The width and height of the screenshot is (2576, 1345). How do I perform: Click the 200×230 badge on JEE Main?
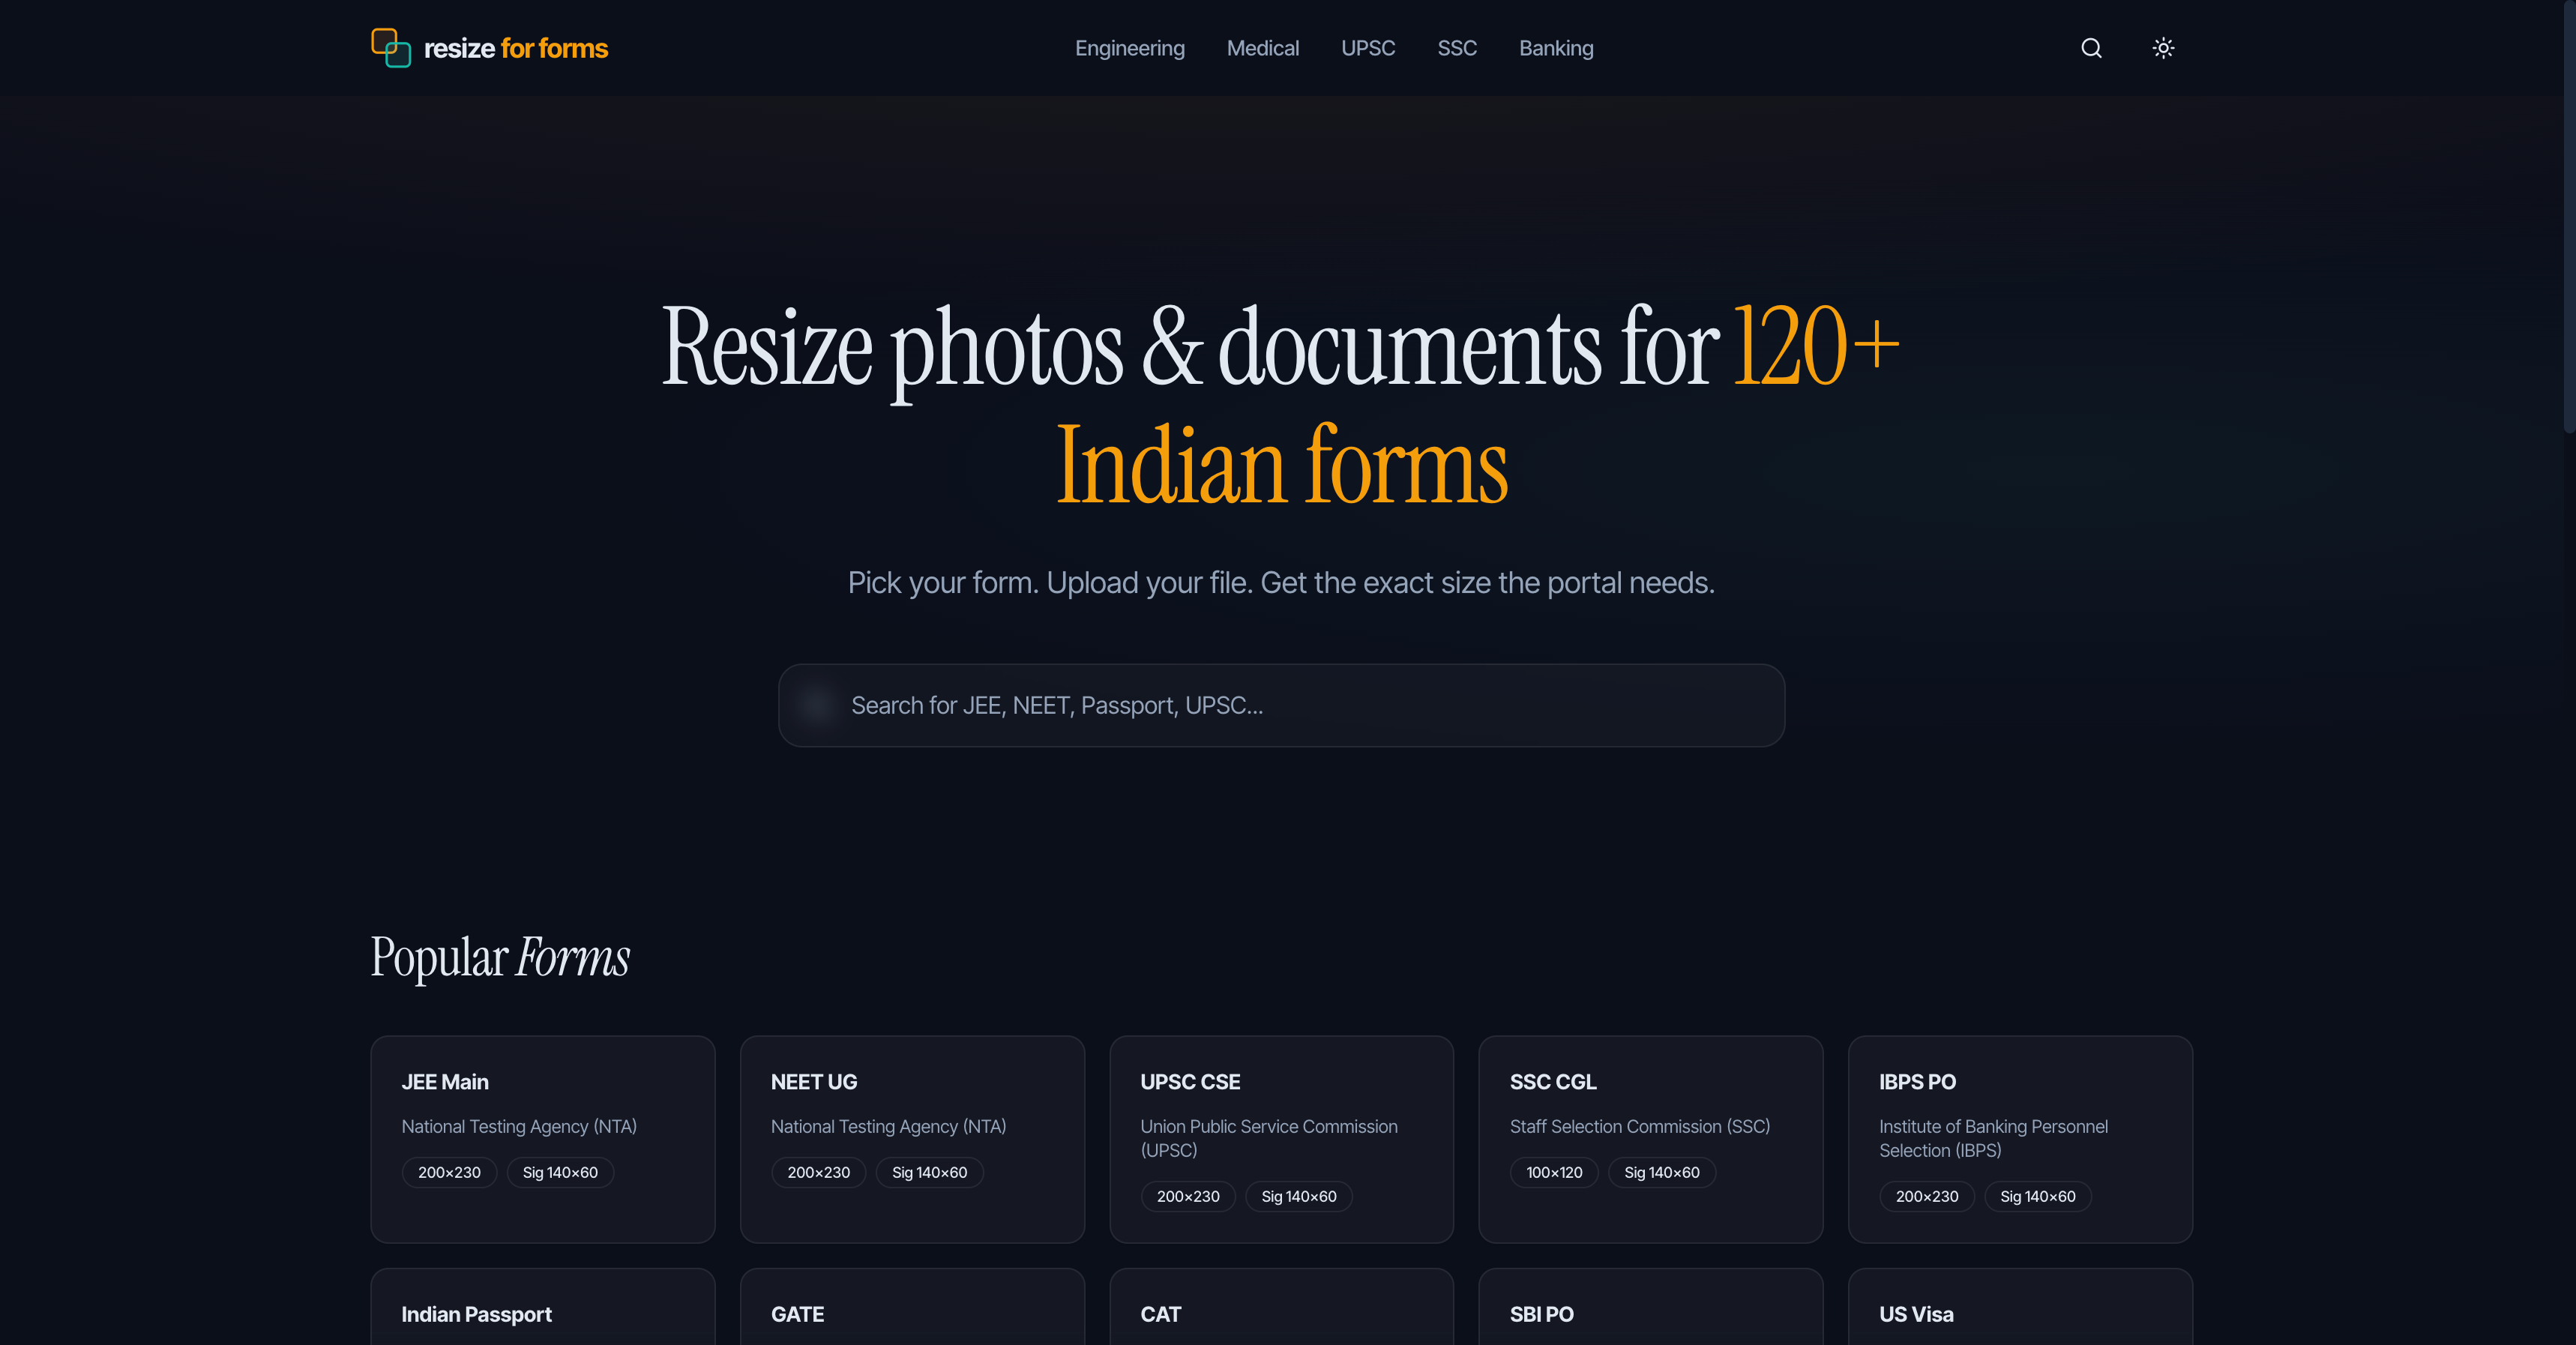click(449, 1172)
